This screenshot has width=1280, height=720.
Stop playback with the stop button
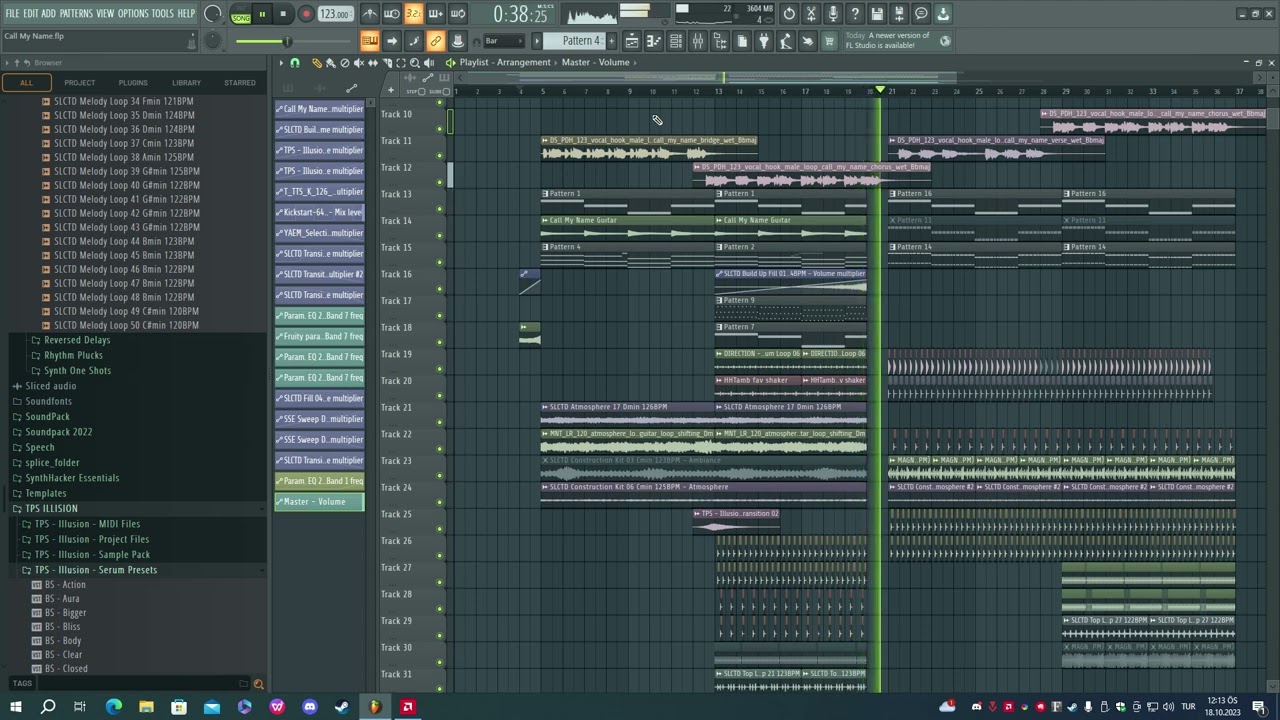click(x=283, y=14)
